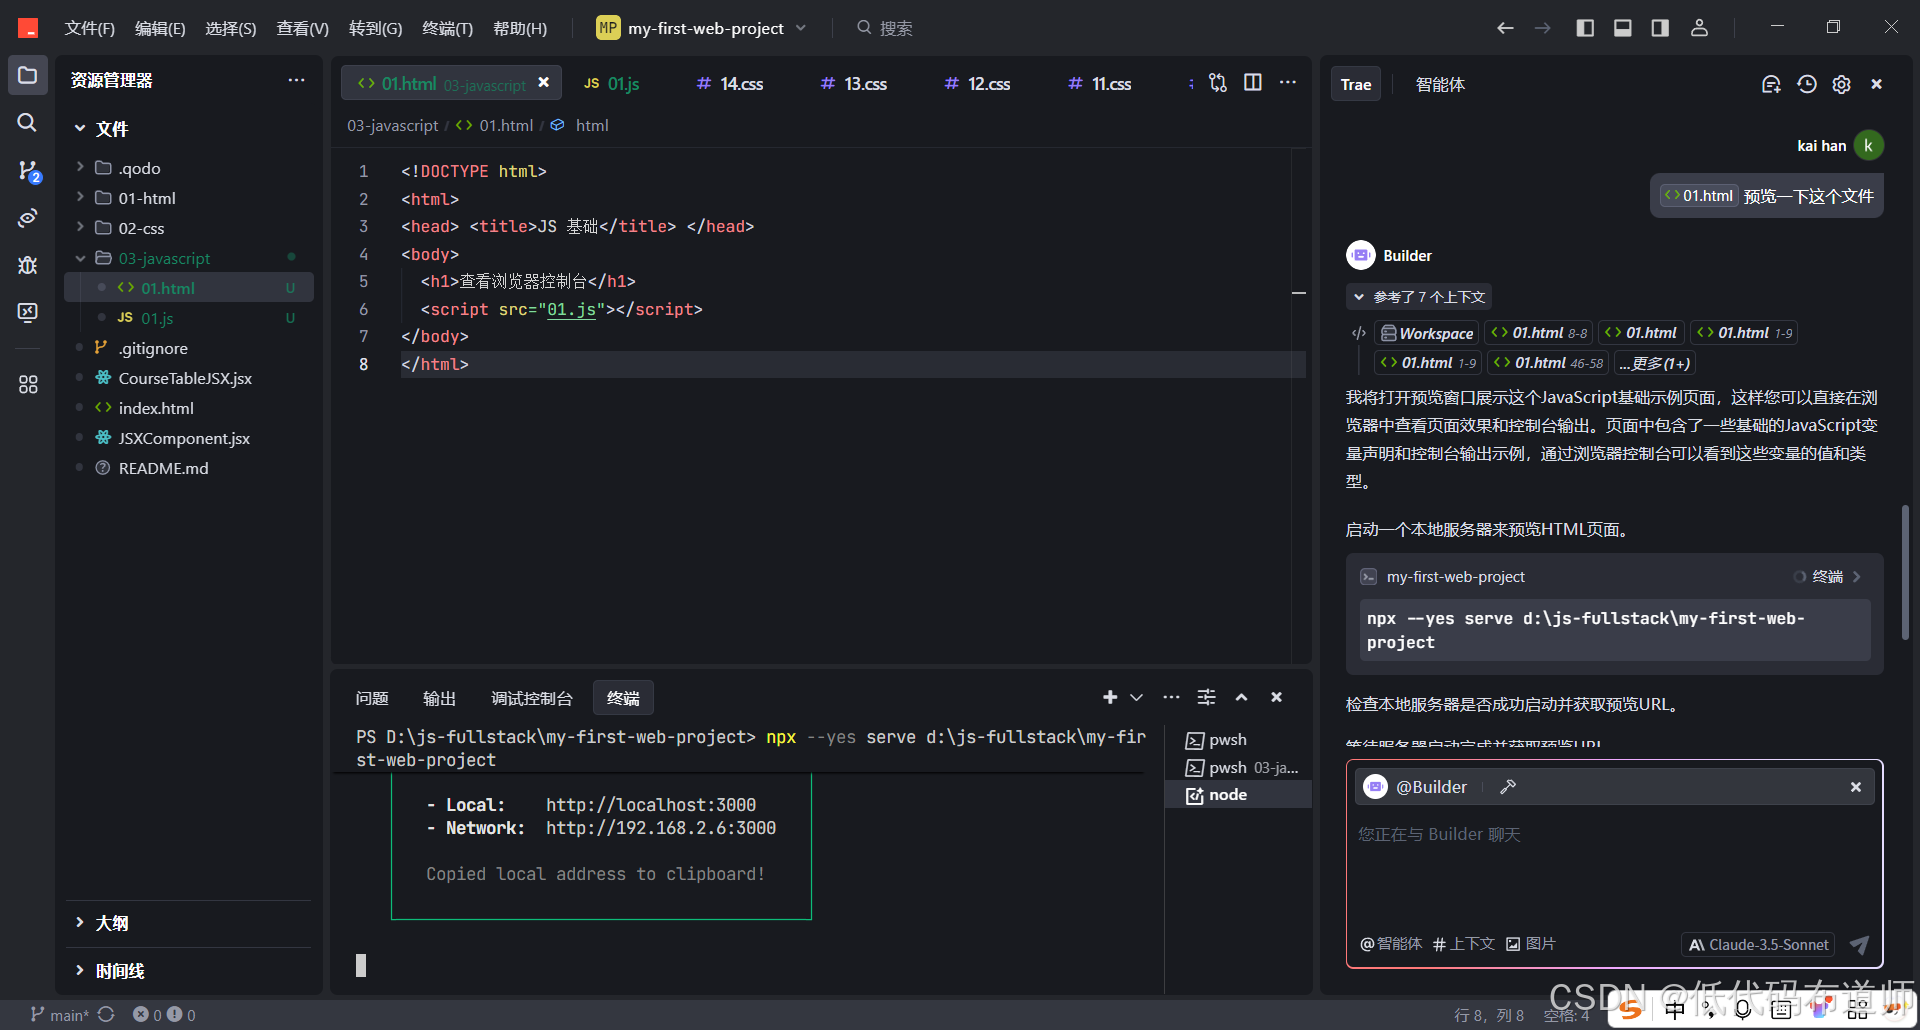
Task: Attach an image with 图片 button
Action: click(x=1531, y=944)
